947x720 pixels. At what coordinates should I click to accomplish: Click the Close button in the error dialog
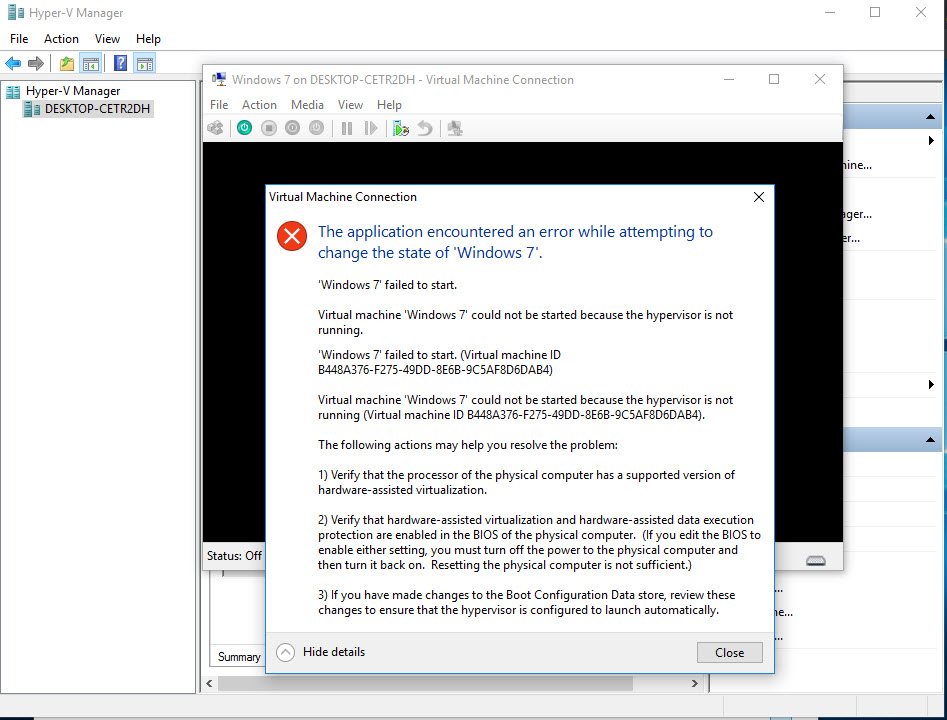(730, 652)
